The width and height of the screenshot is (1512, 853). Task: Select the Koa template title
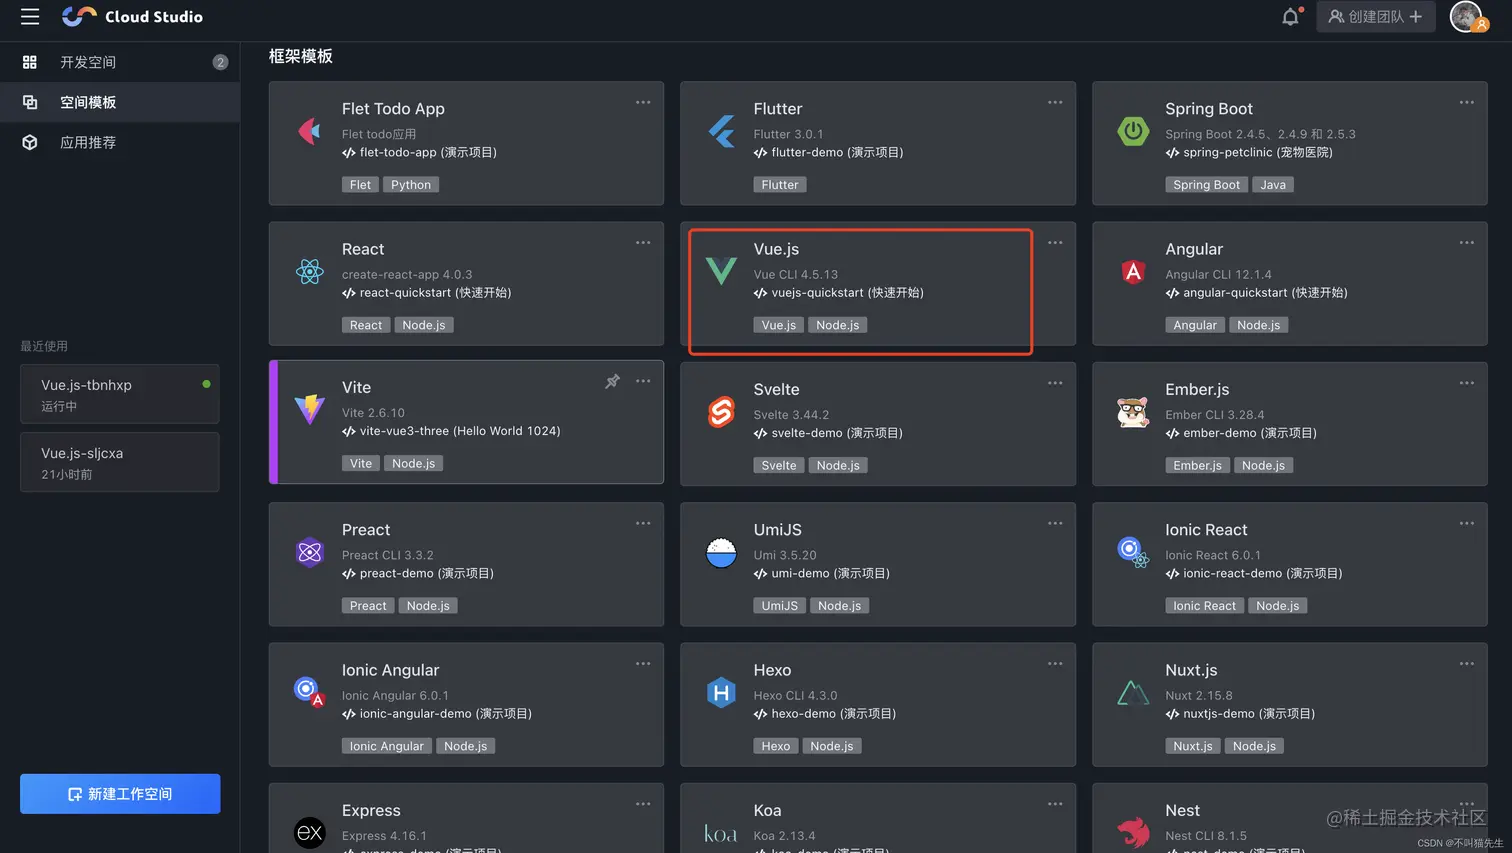coord(767,810)
